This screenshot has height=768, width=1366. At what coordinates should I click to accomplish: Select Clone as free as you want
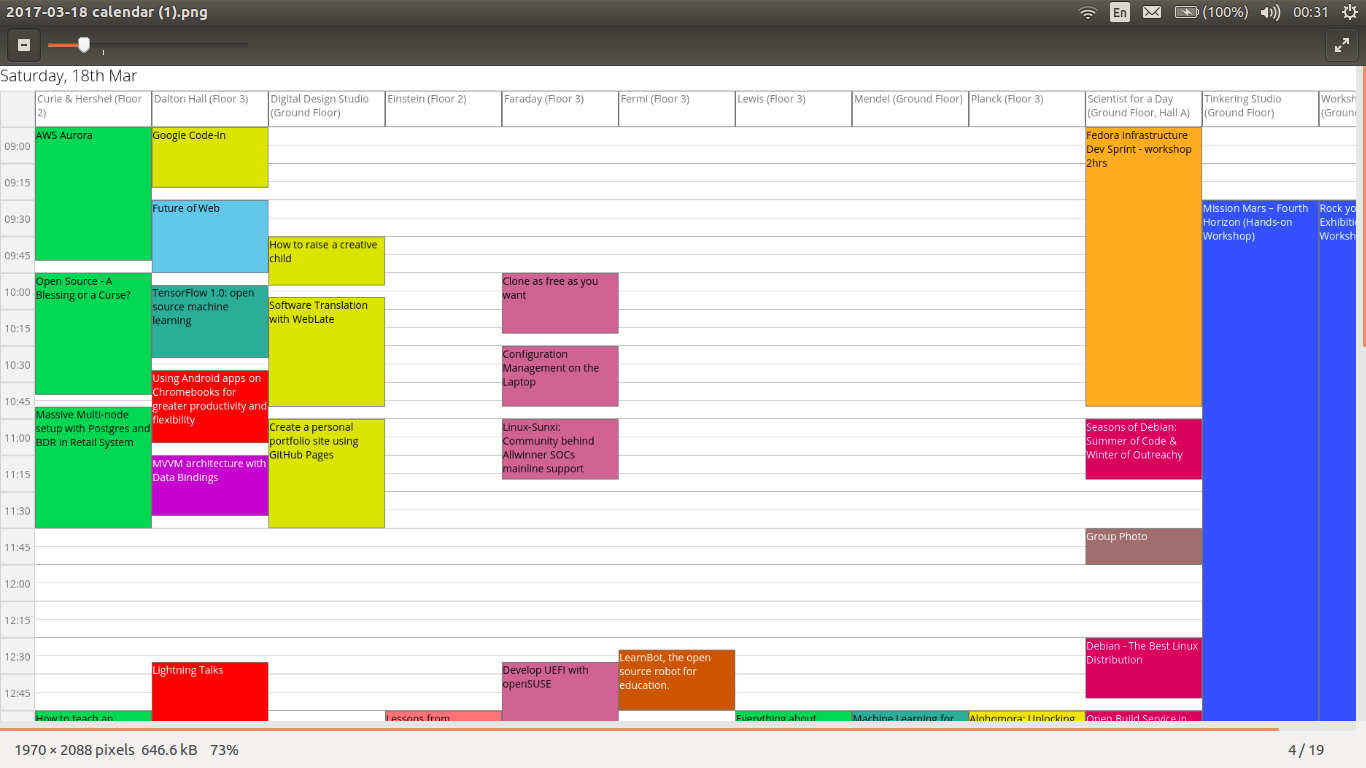coord(560,303)
